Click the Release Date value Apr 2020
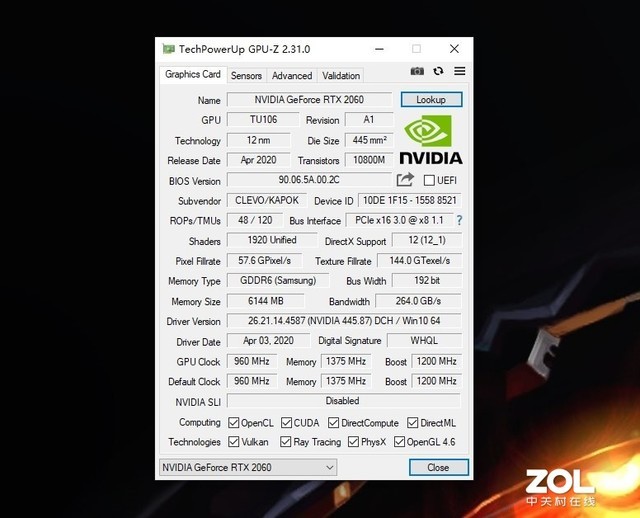 (258, 160)
